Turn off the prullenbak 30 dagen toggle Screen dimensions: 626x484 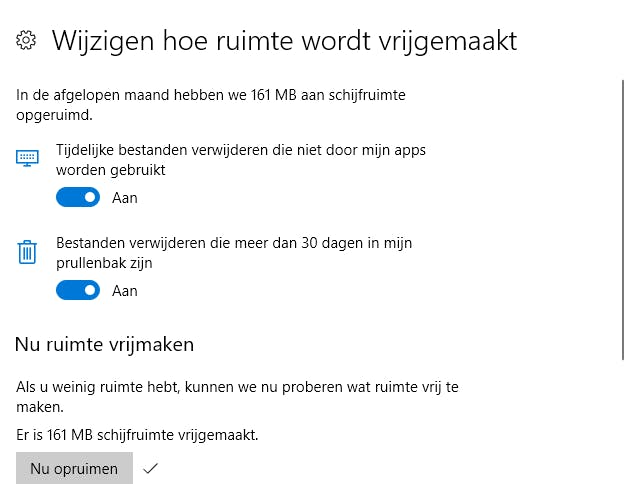coord(78,291)
